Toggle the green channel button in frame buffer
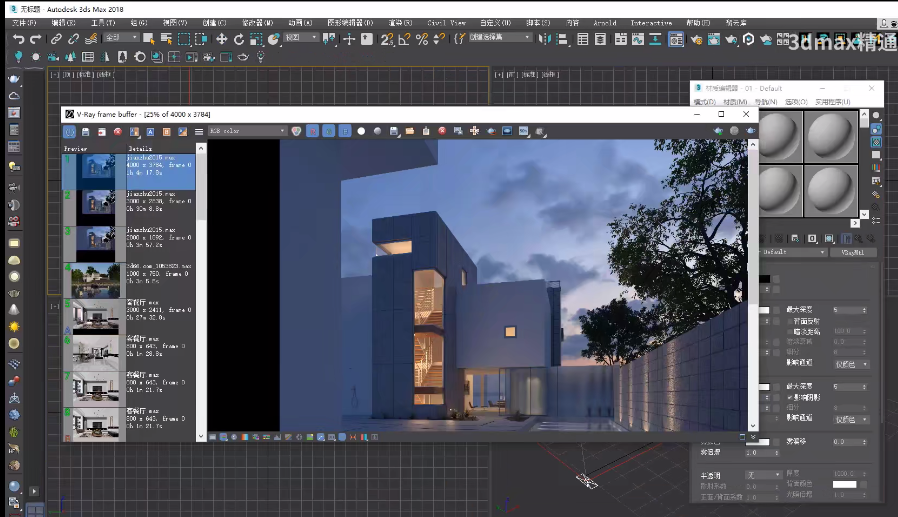 [329, 131]
